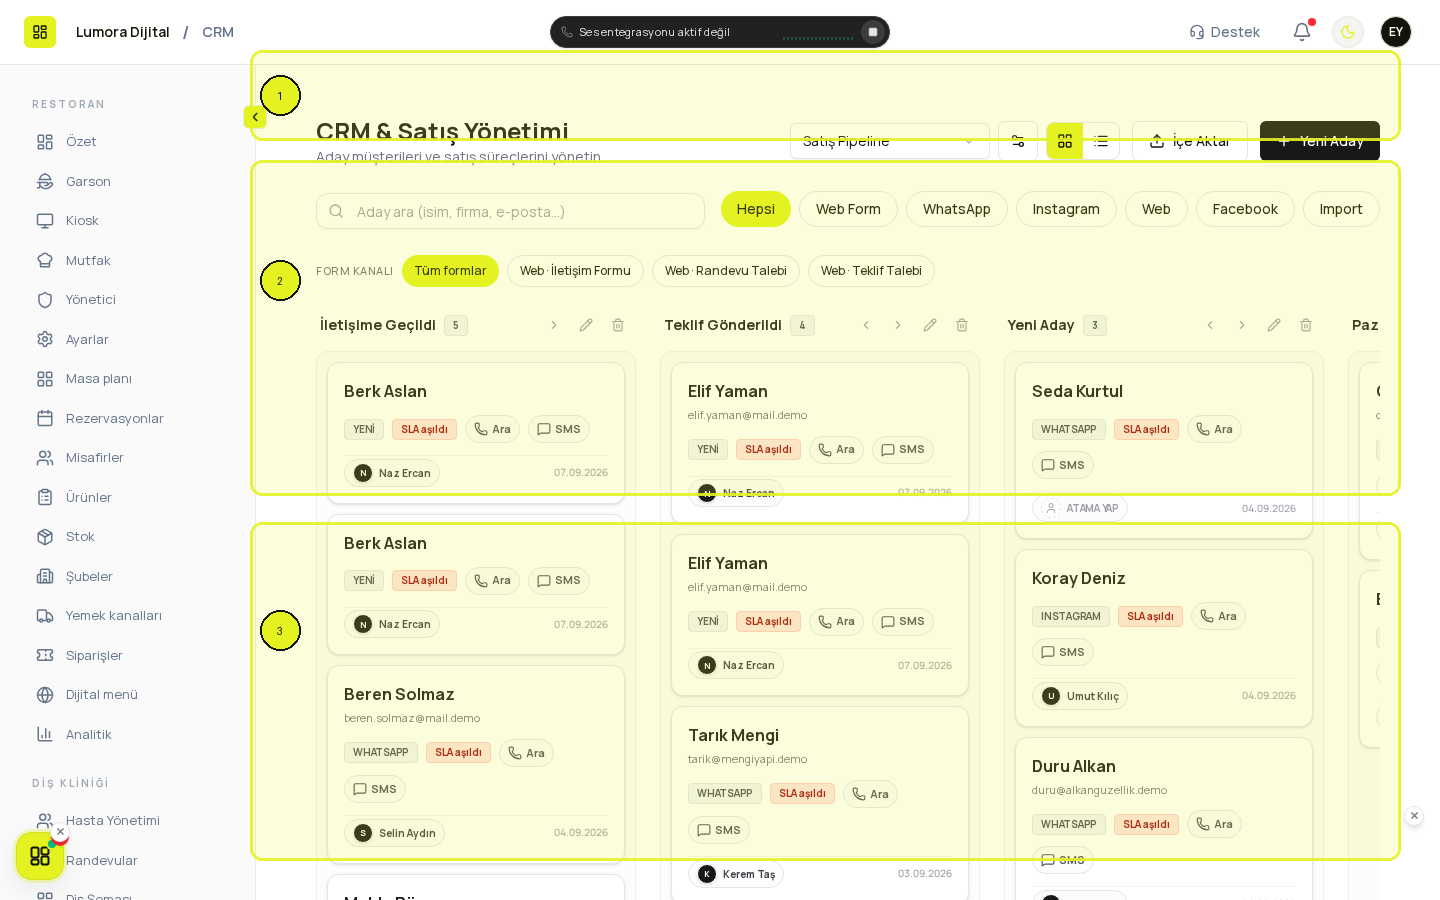The height and width of the screenshot is (900, 1440).
Task: Switch to grid board view
Action: tap(1065, 141)
